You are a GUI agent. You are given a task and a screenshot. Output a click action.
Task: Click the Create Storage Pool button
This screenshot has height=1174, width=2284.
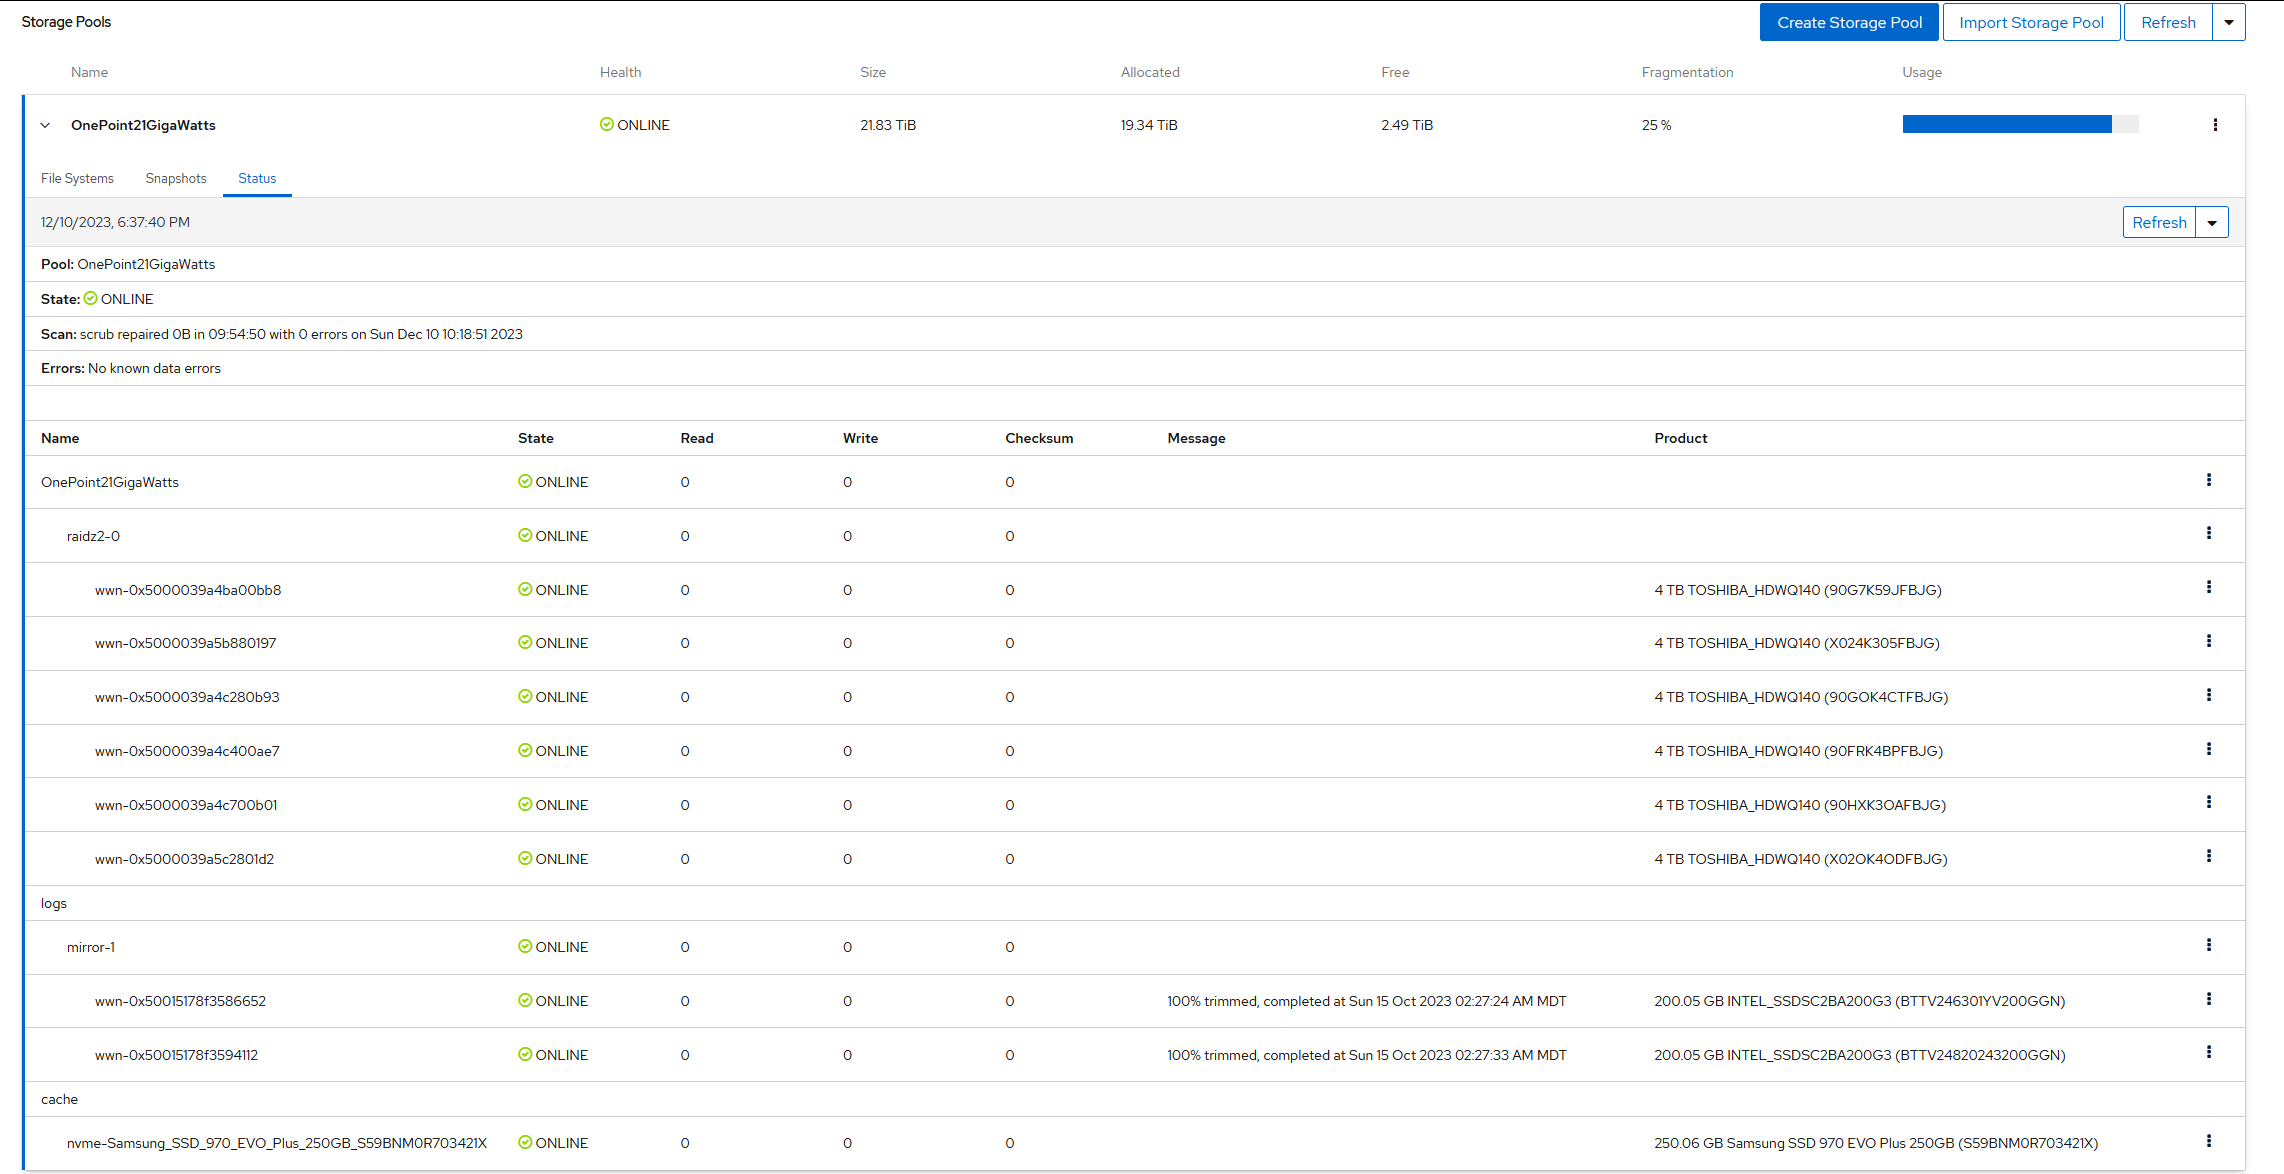[1849, 23]
